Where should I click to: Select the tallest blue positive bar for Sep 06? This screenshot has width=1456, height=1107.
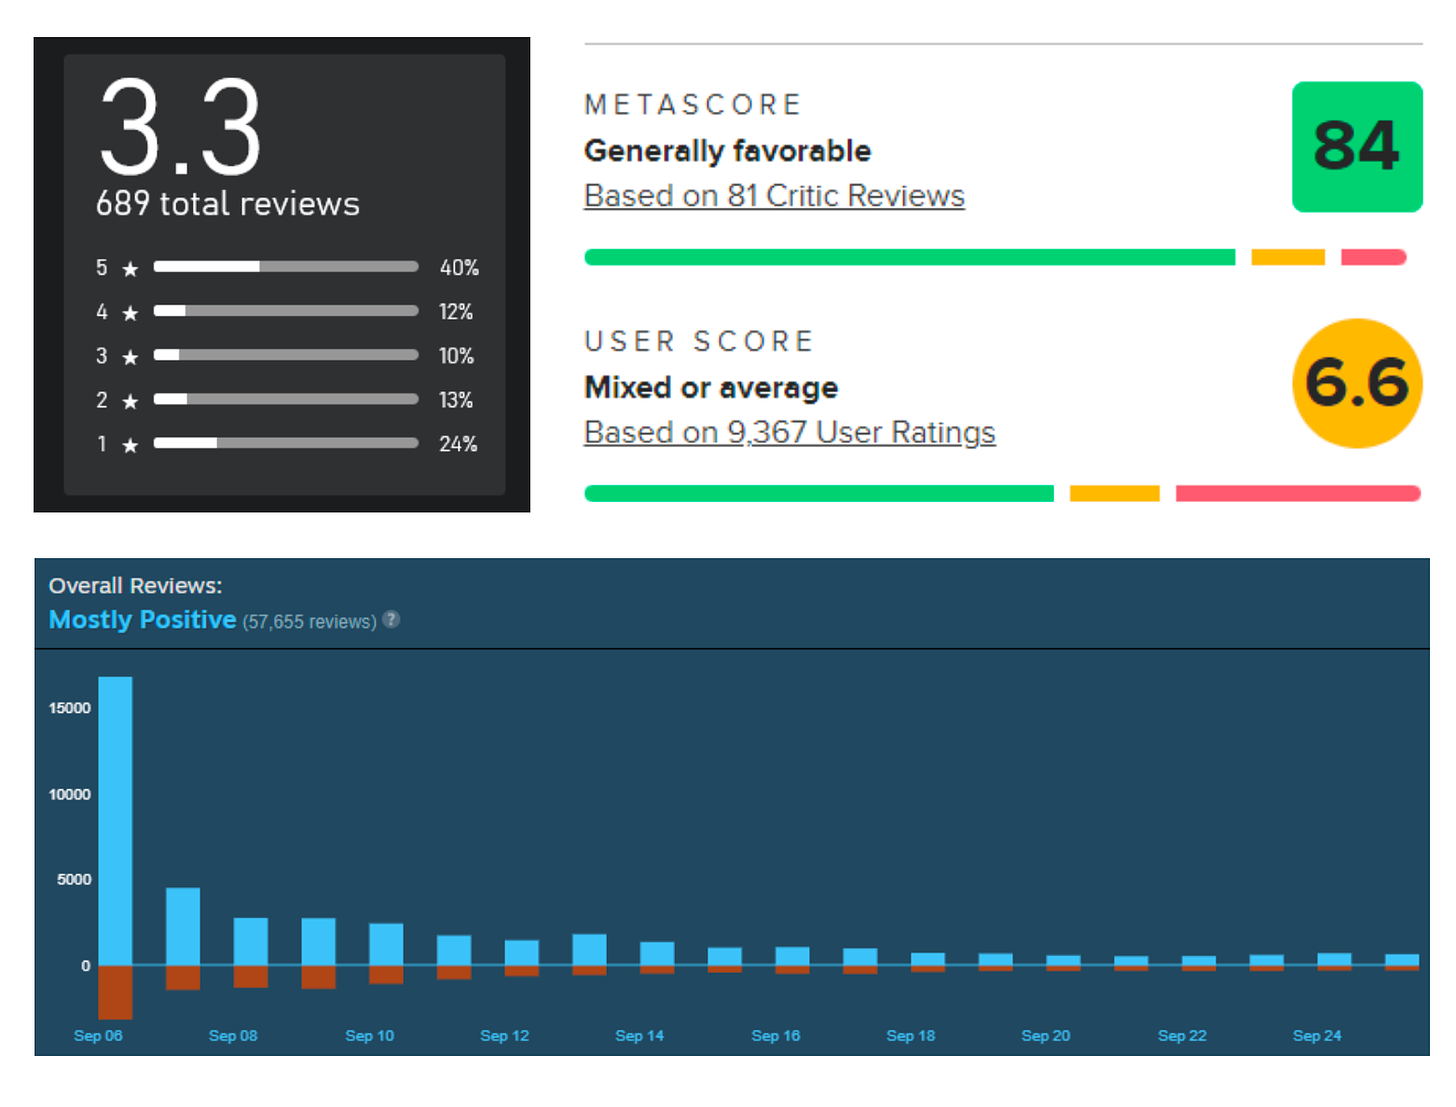[x=115, y=820]
